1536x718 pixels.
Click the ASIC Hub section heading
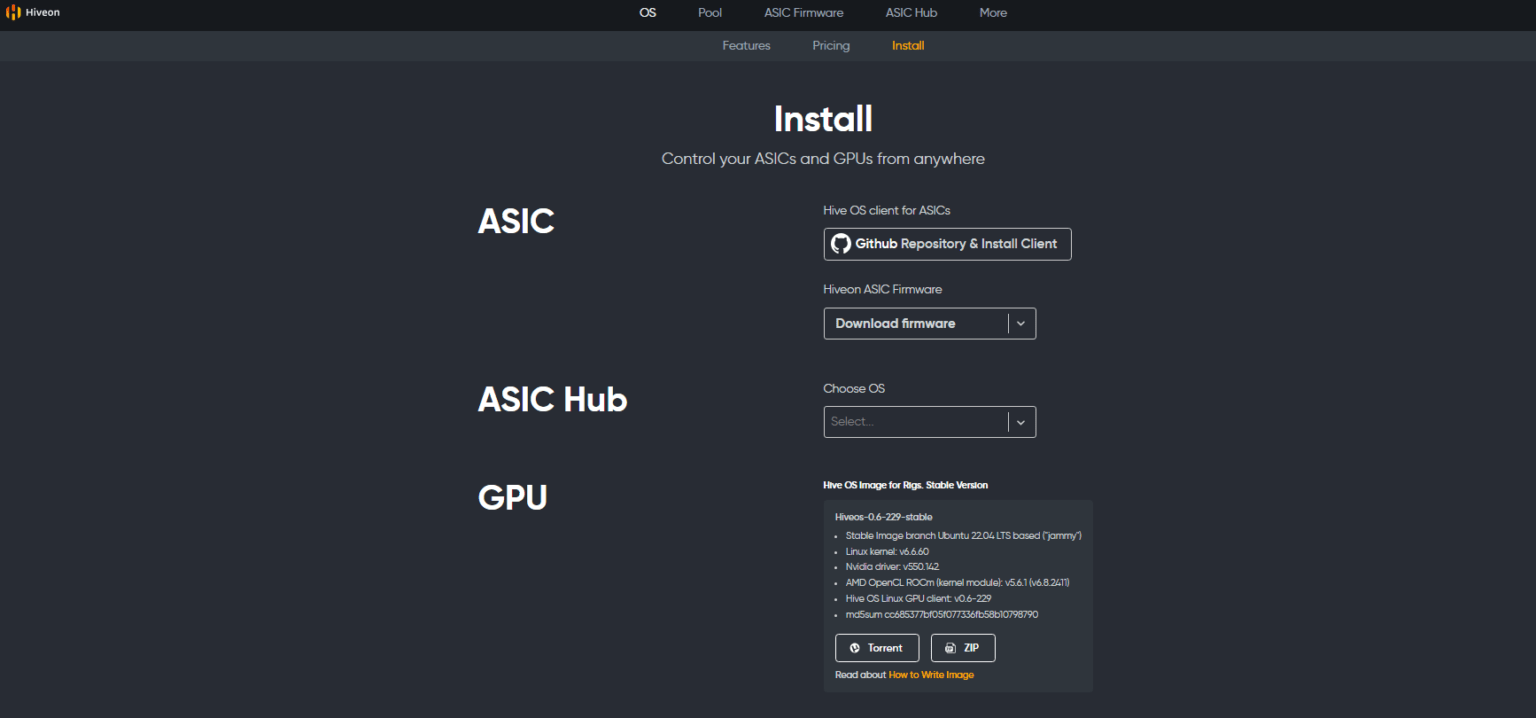click(x=552, y=399)
